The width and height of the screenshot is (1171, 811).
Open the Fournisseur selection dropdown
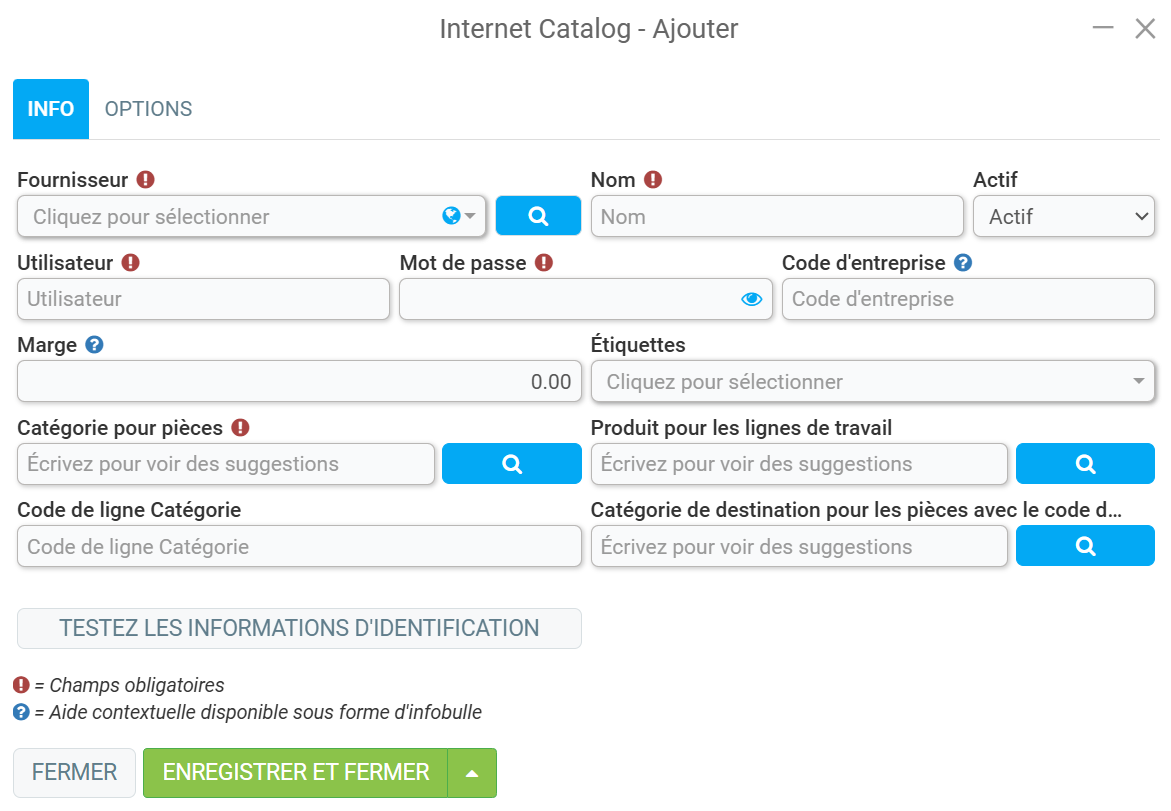click(x=252, y=217)
